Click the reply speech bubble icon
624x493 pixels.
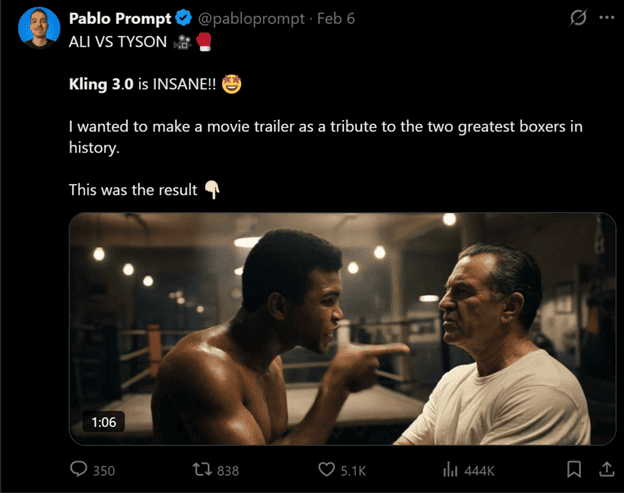tap(79, 469)
